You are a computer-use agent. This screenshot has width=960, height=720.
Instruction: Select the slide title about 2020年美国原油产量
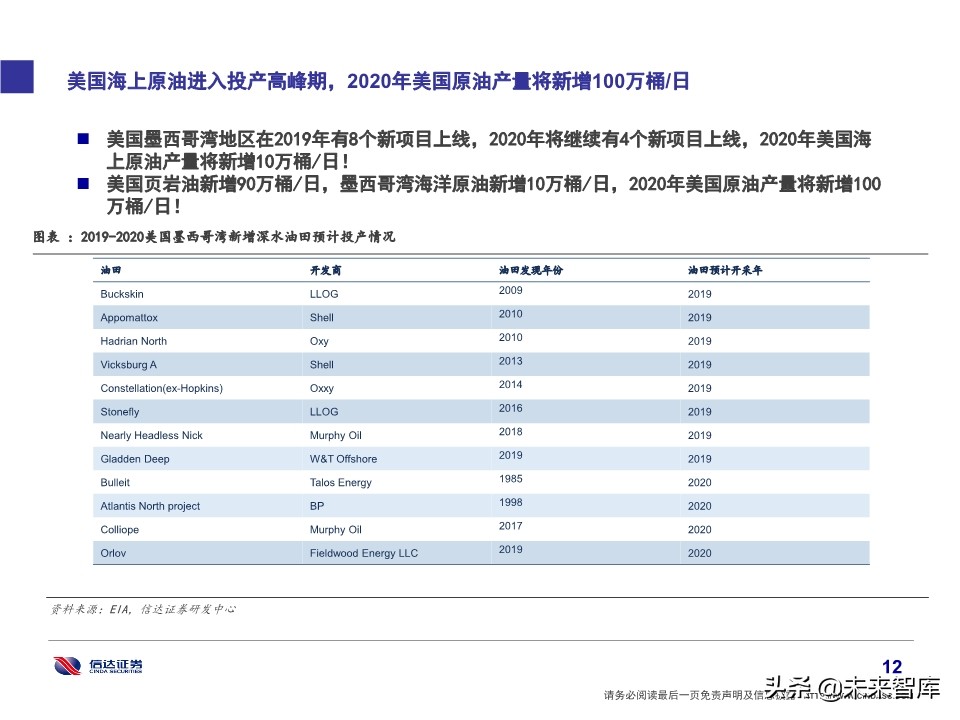click(378, 81)
